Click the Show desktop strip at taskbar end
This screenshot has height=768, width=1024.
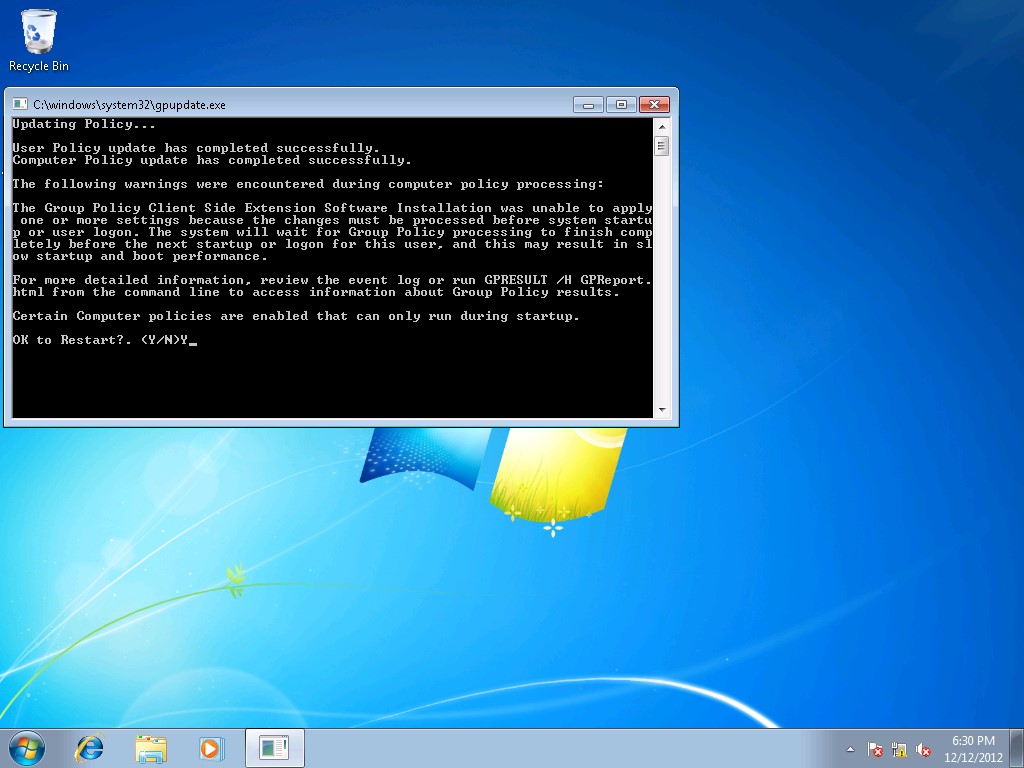tap(1017, 748)
